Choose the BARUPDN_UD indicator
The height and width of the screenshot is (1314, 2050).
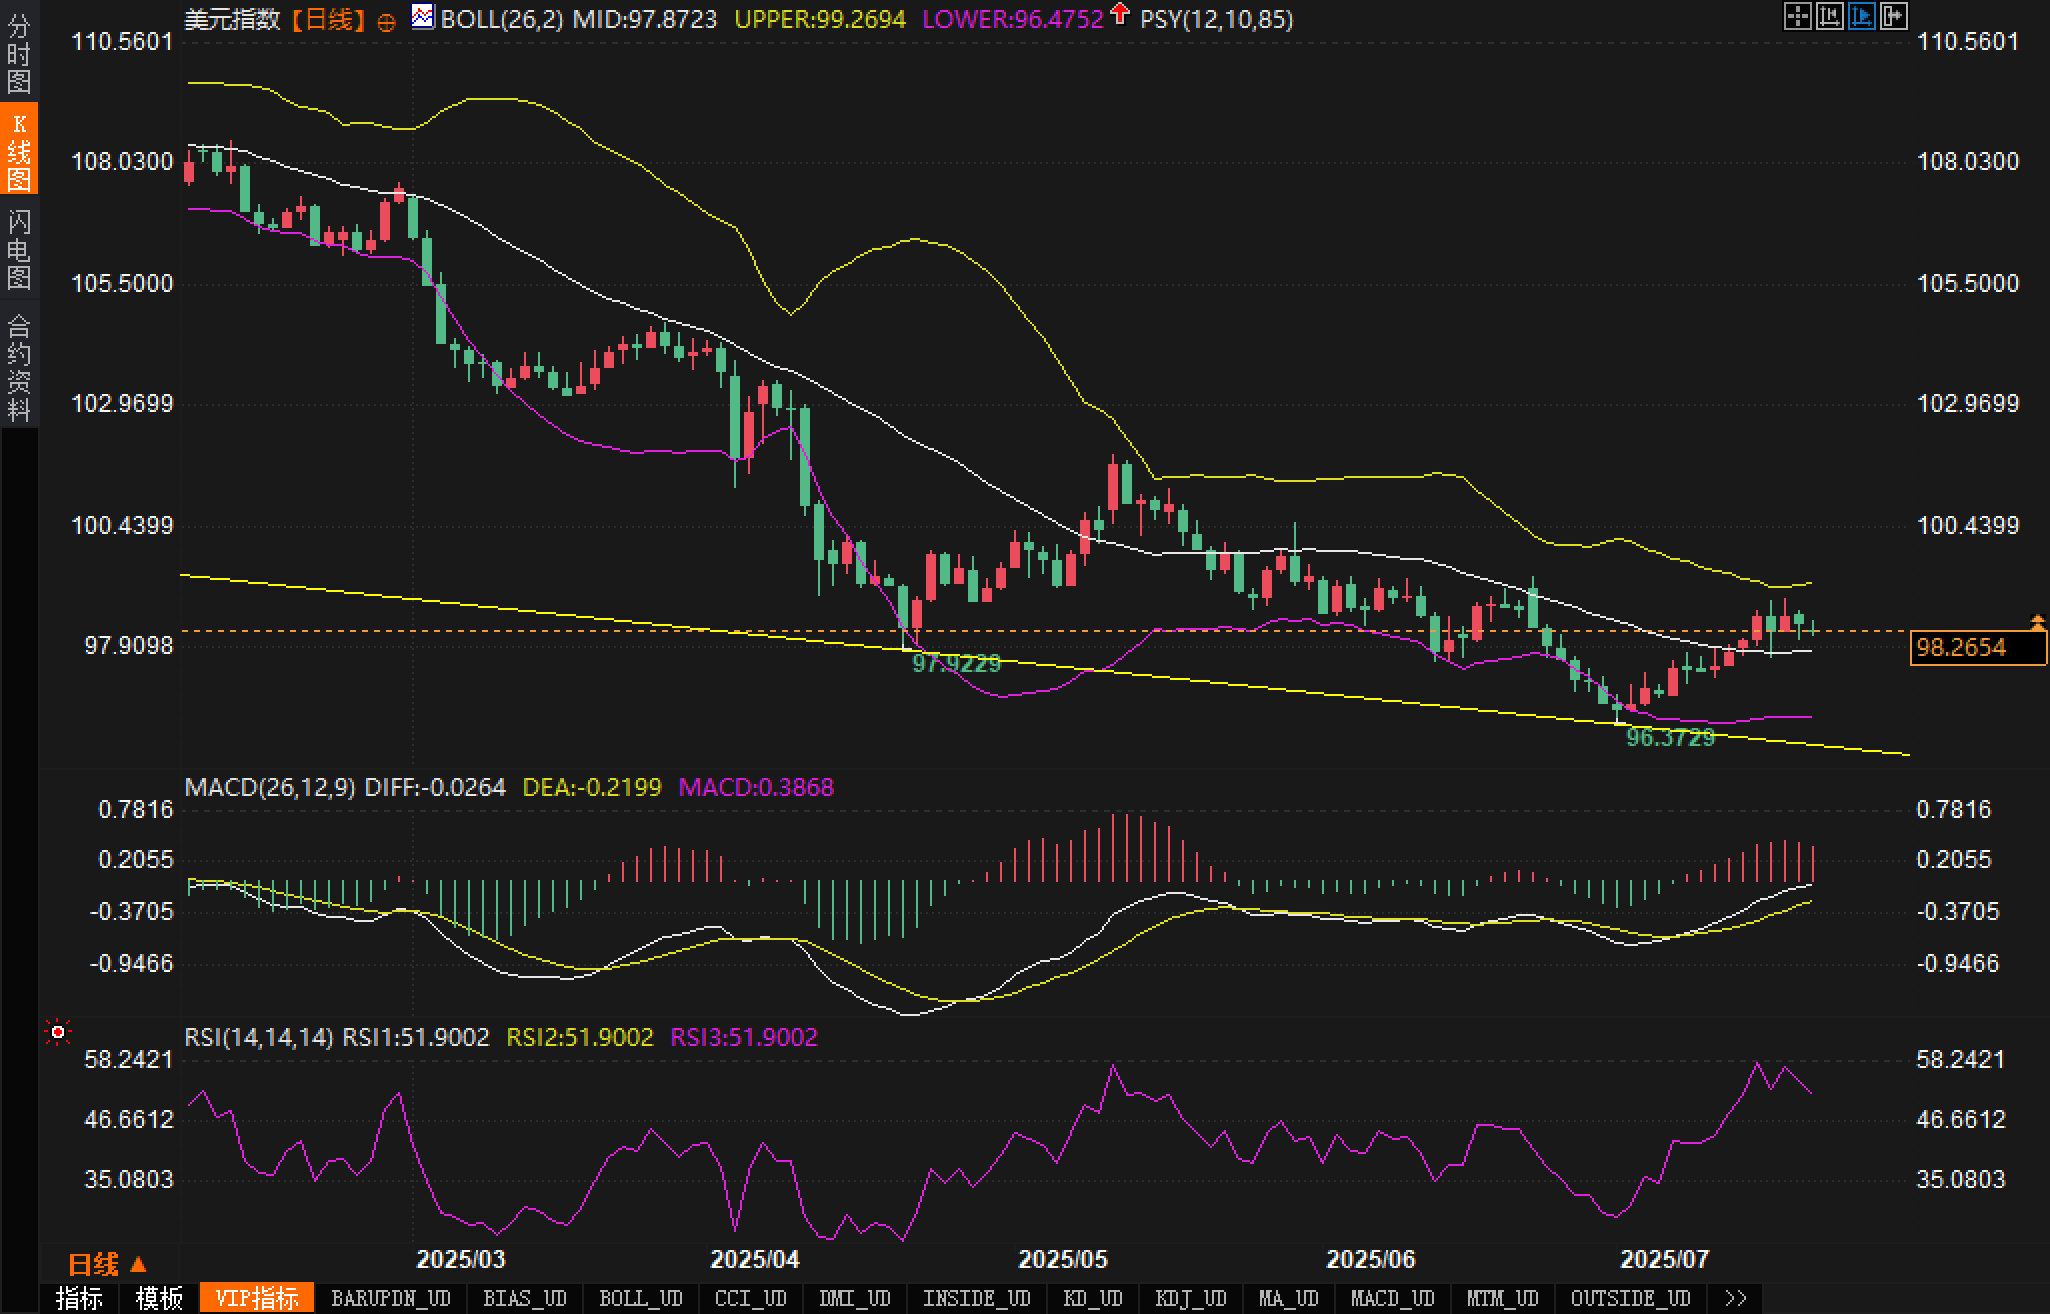click(x=391, y=1298)
